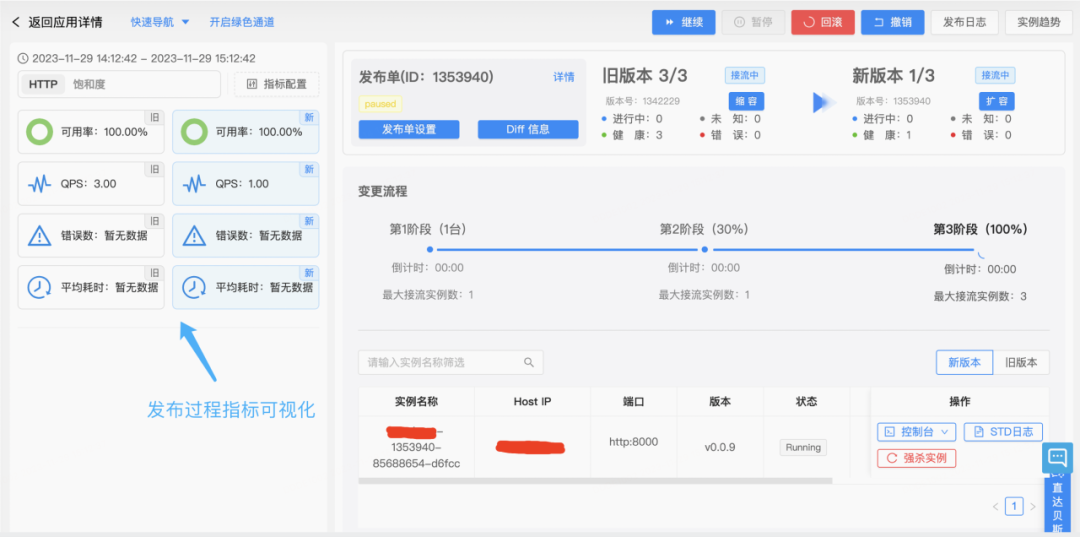Click the back arrow beside 返回应用详情
This screenshot has width=1080, height=537.
tap(17, 22)
